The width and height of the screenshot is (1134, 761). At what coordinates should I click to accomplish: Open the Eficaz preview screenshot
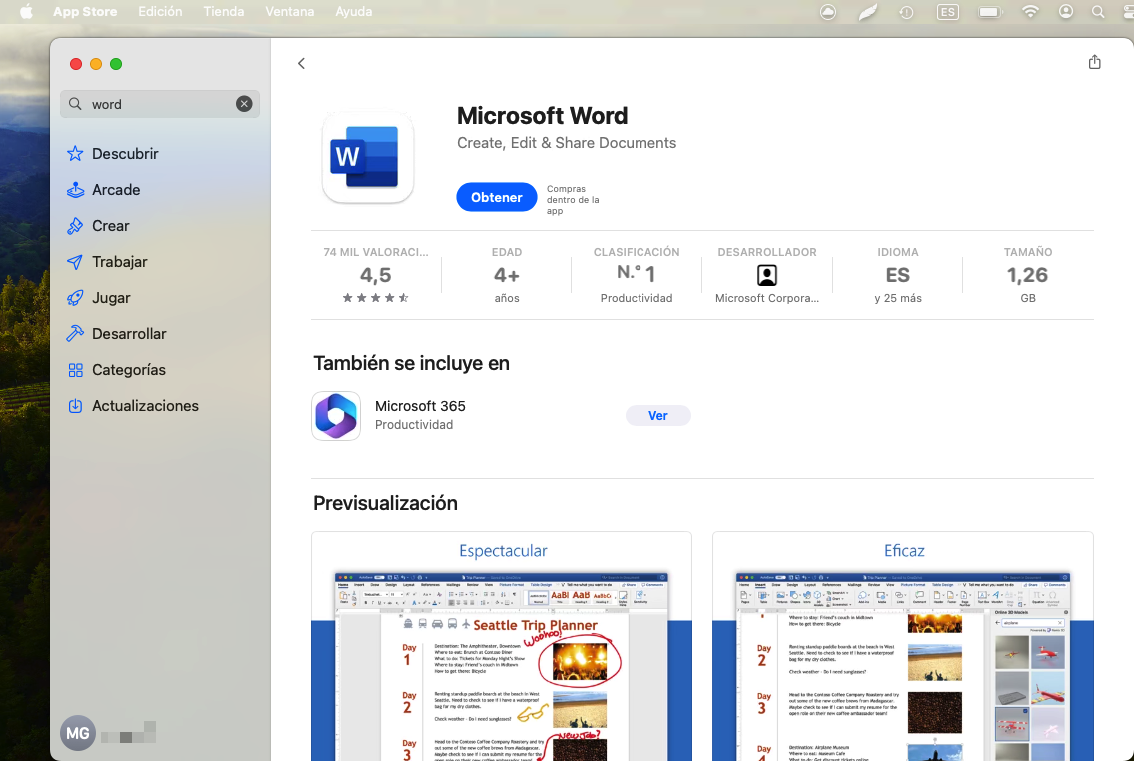(902, 650)
